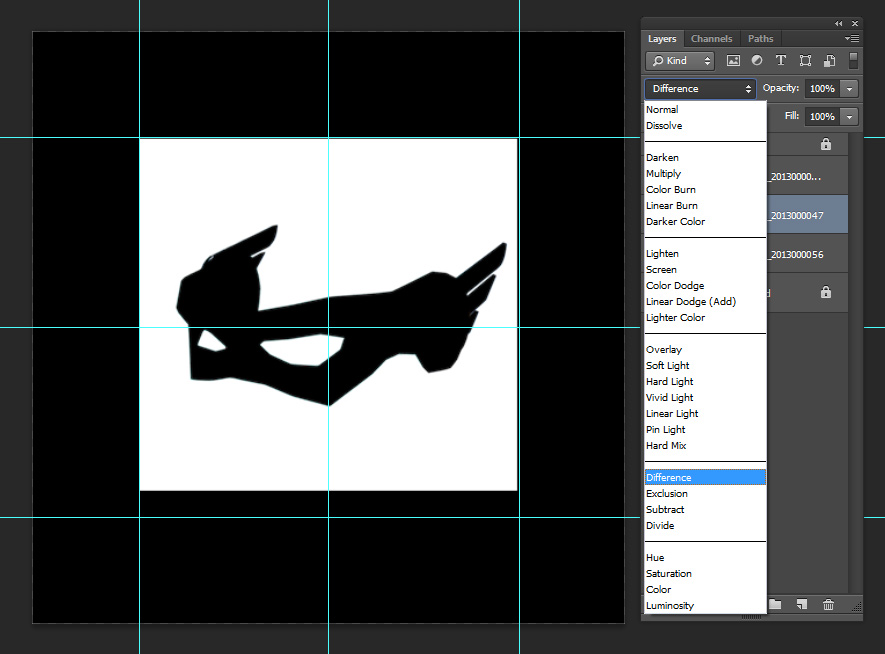Choose Multiply from the blend mode list
Viewport: 885px width, 654px height.
click(x=663, y=174)
